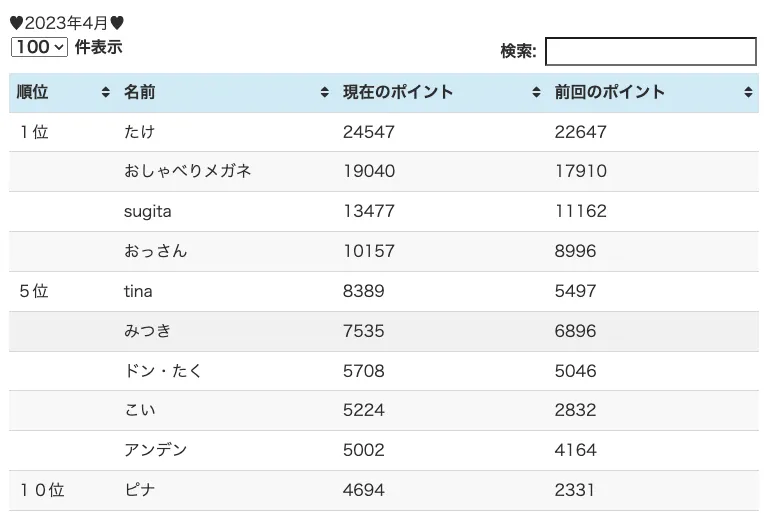Click the sugita name cell
Screen dimensions: 764x513
(149, 211)
